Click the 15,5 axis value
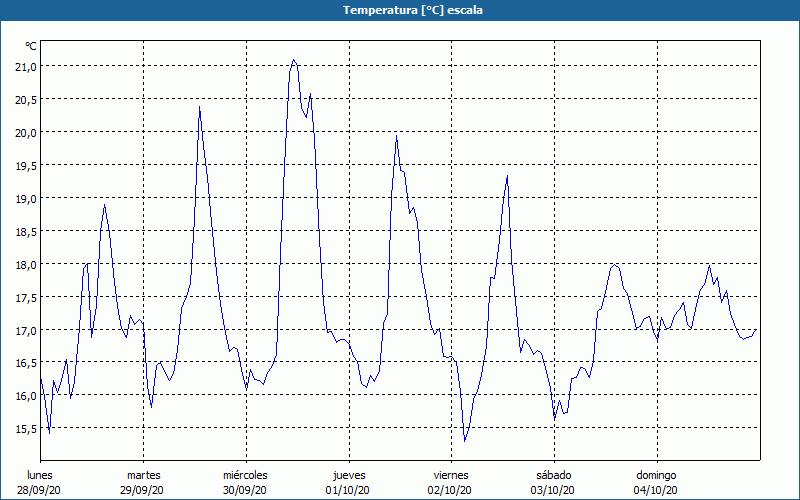800x500 pixels. tap(26, 429)
